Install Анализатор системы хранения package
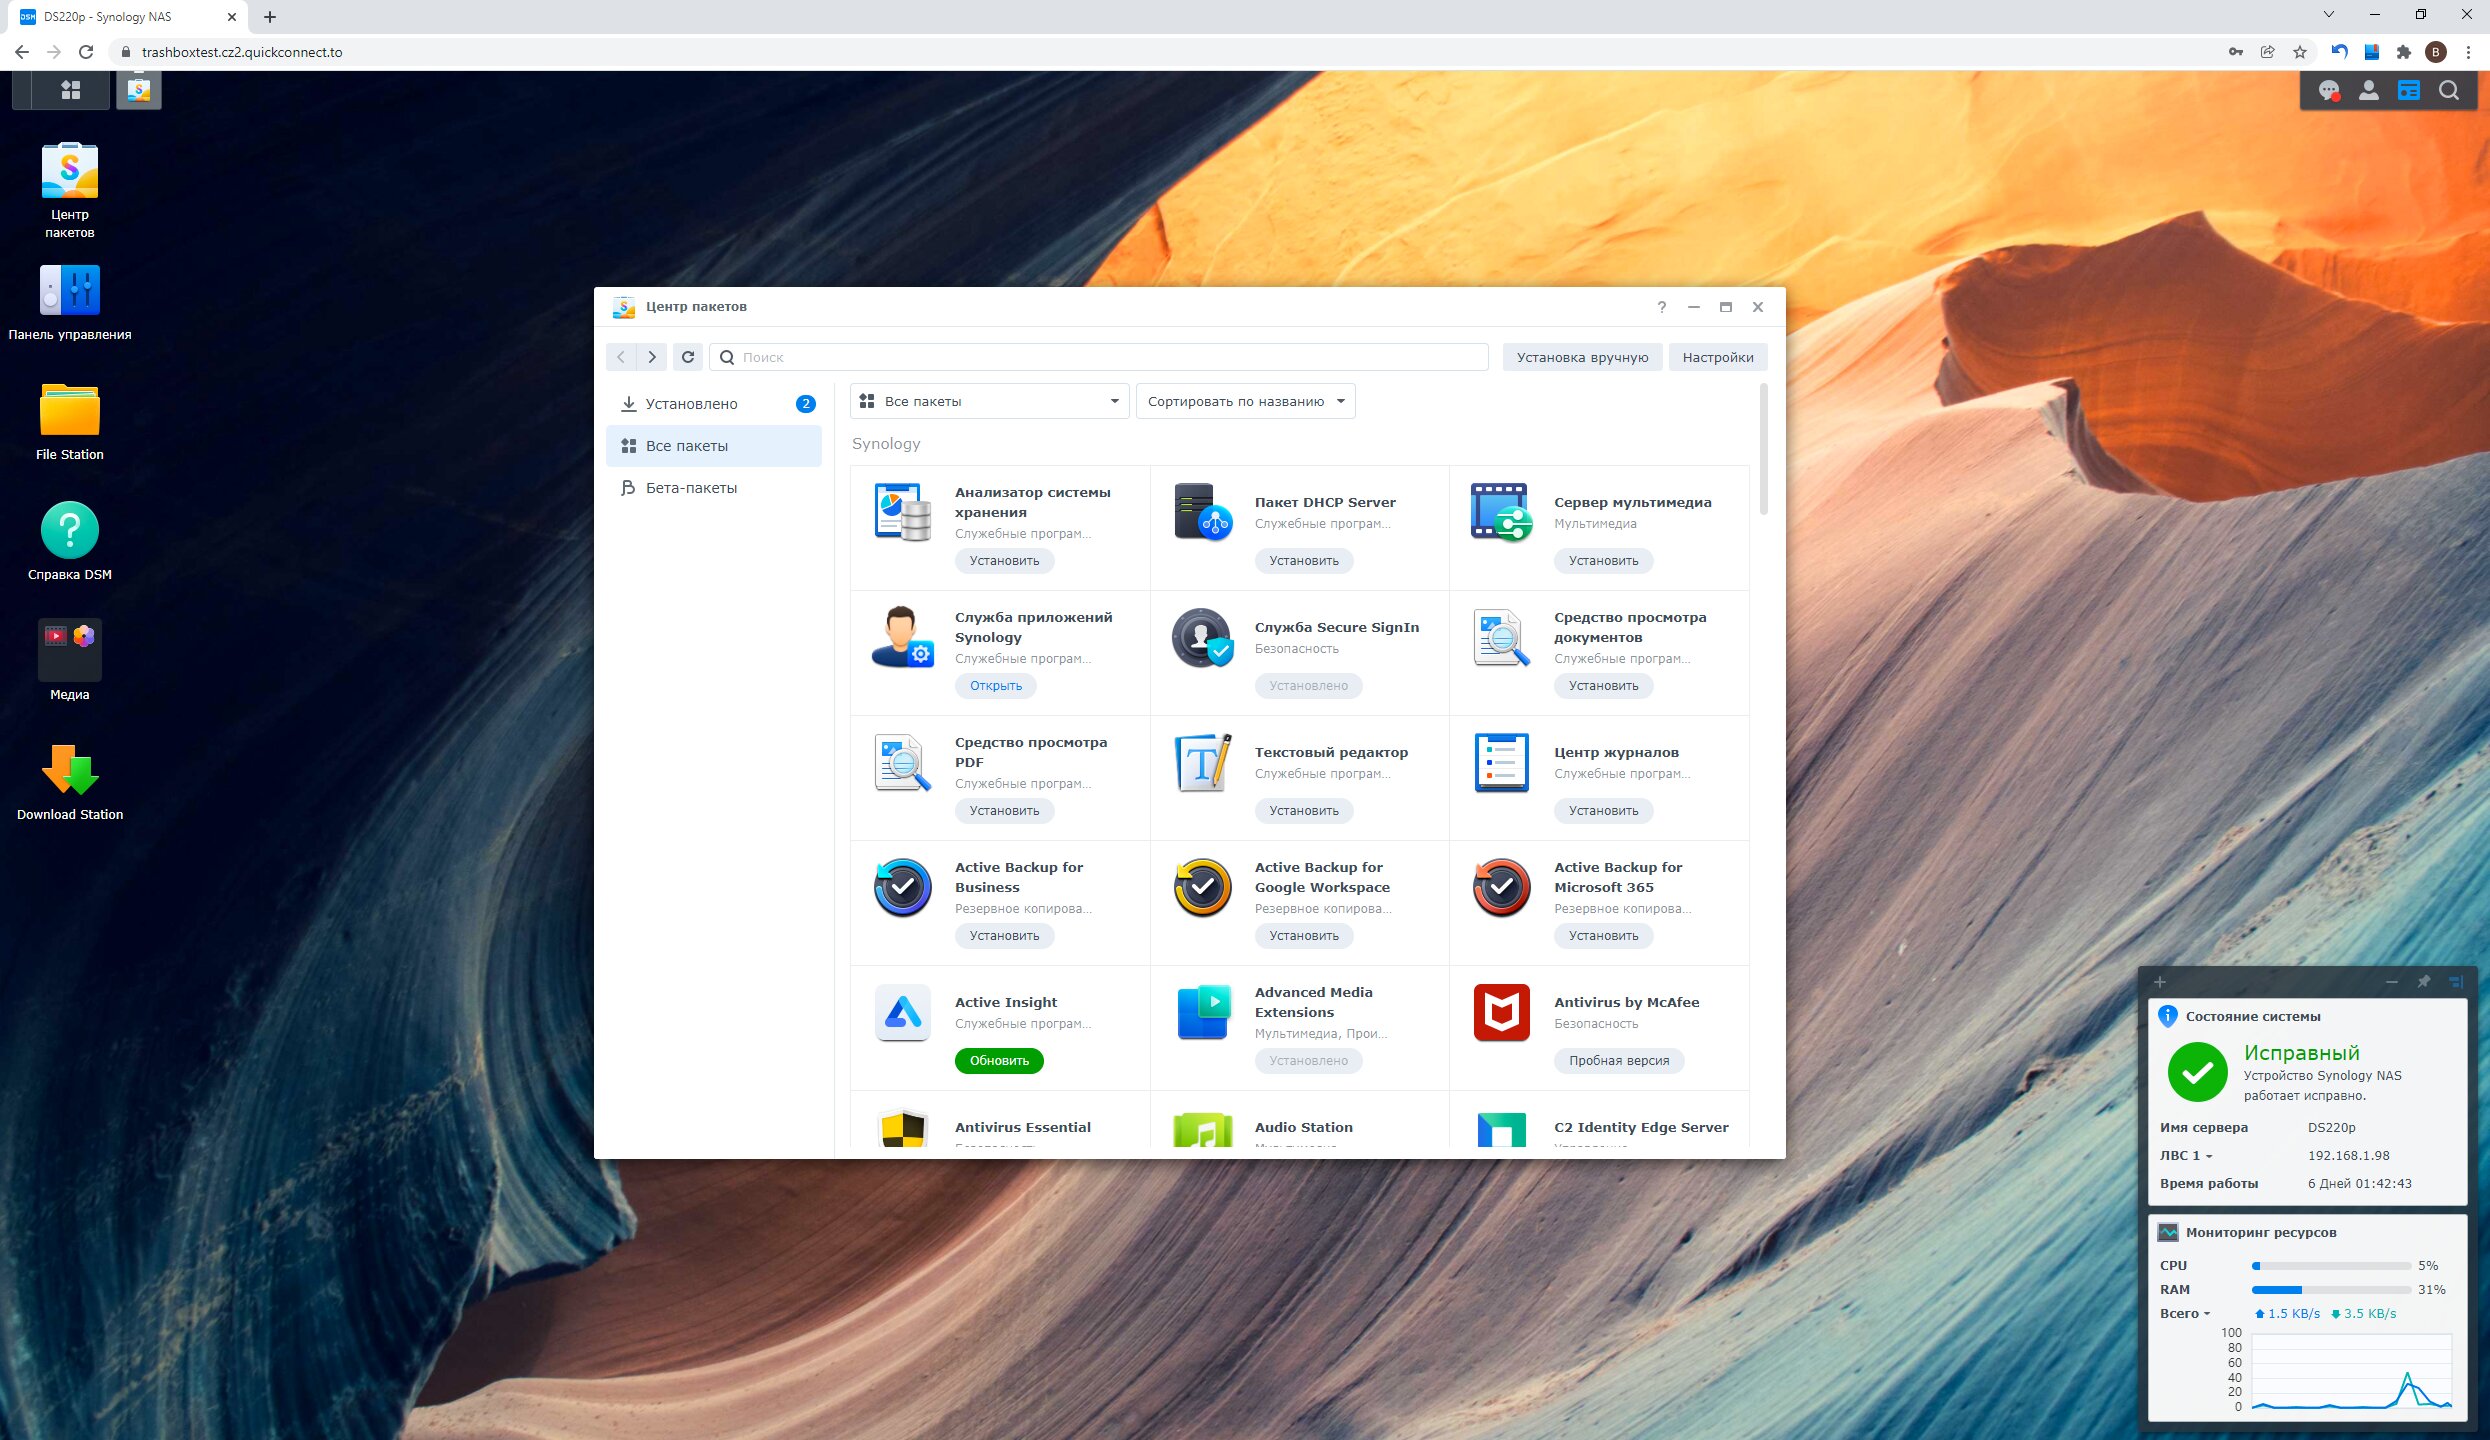Screen dimensions: 2490x1440 pyautogui.click(x=1004, y=561)
